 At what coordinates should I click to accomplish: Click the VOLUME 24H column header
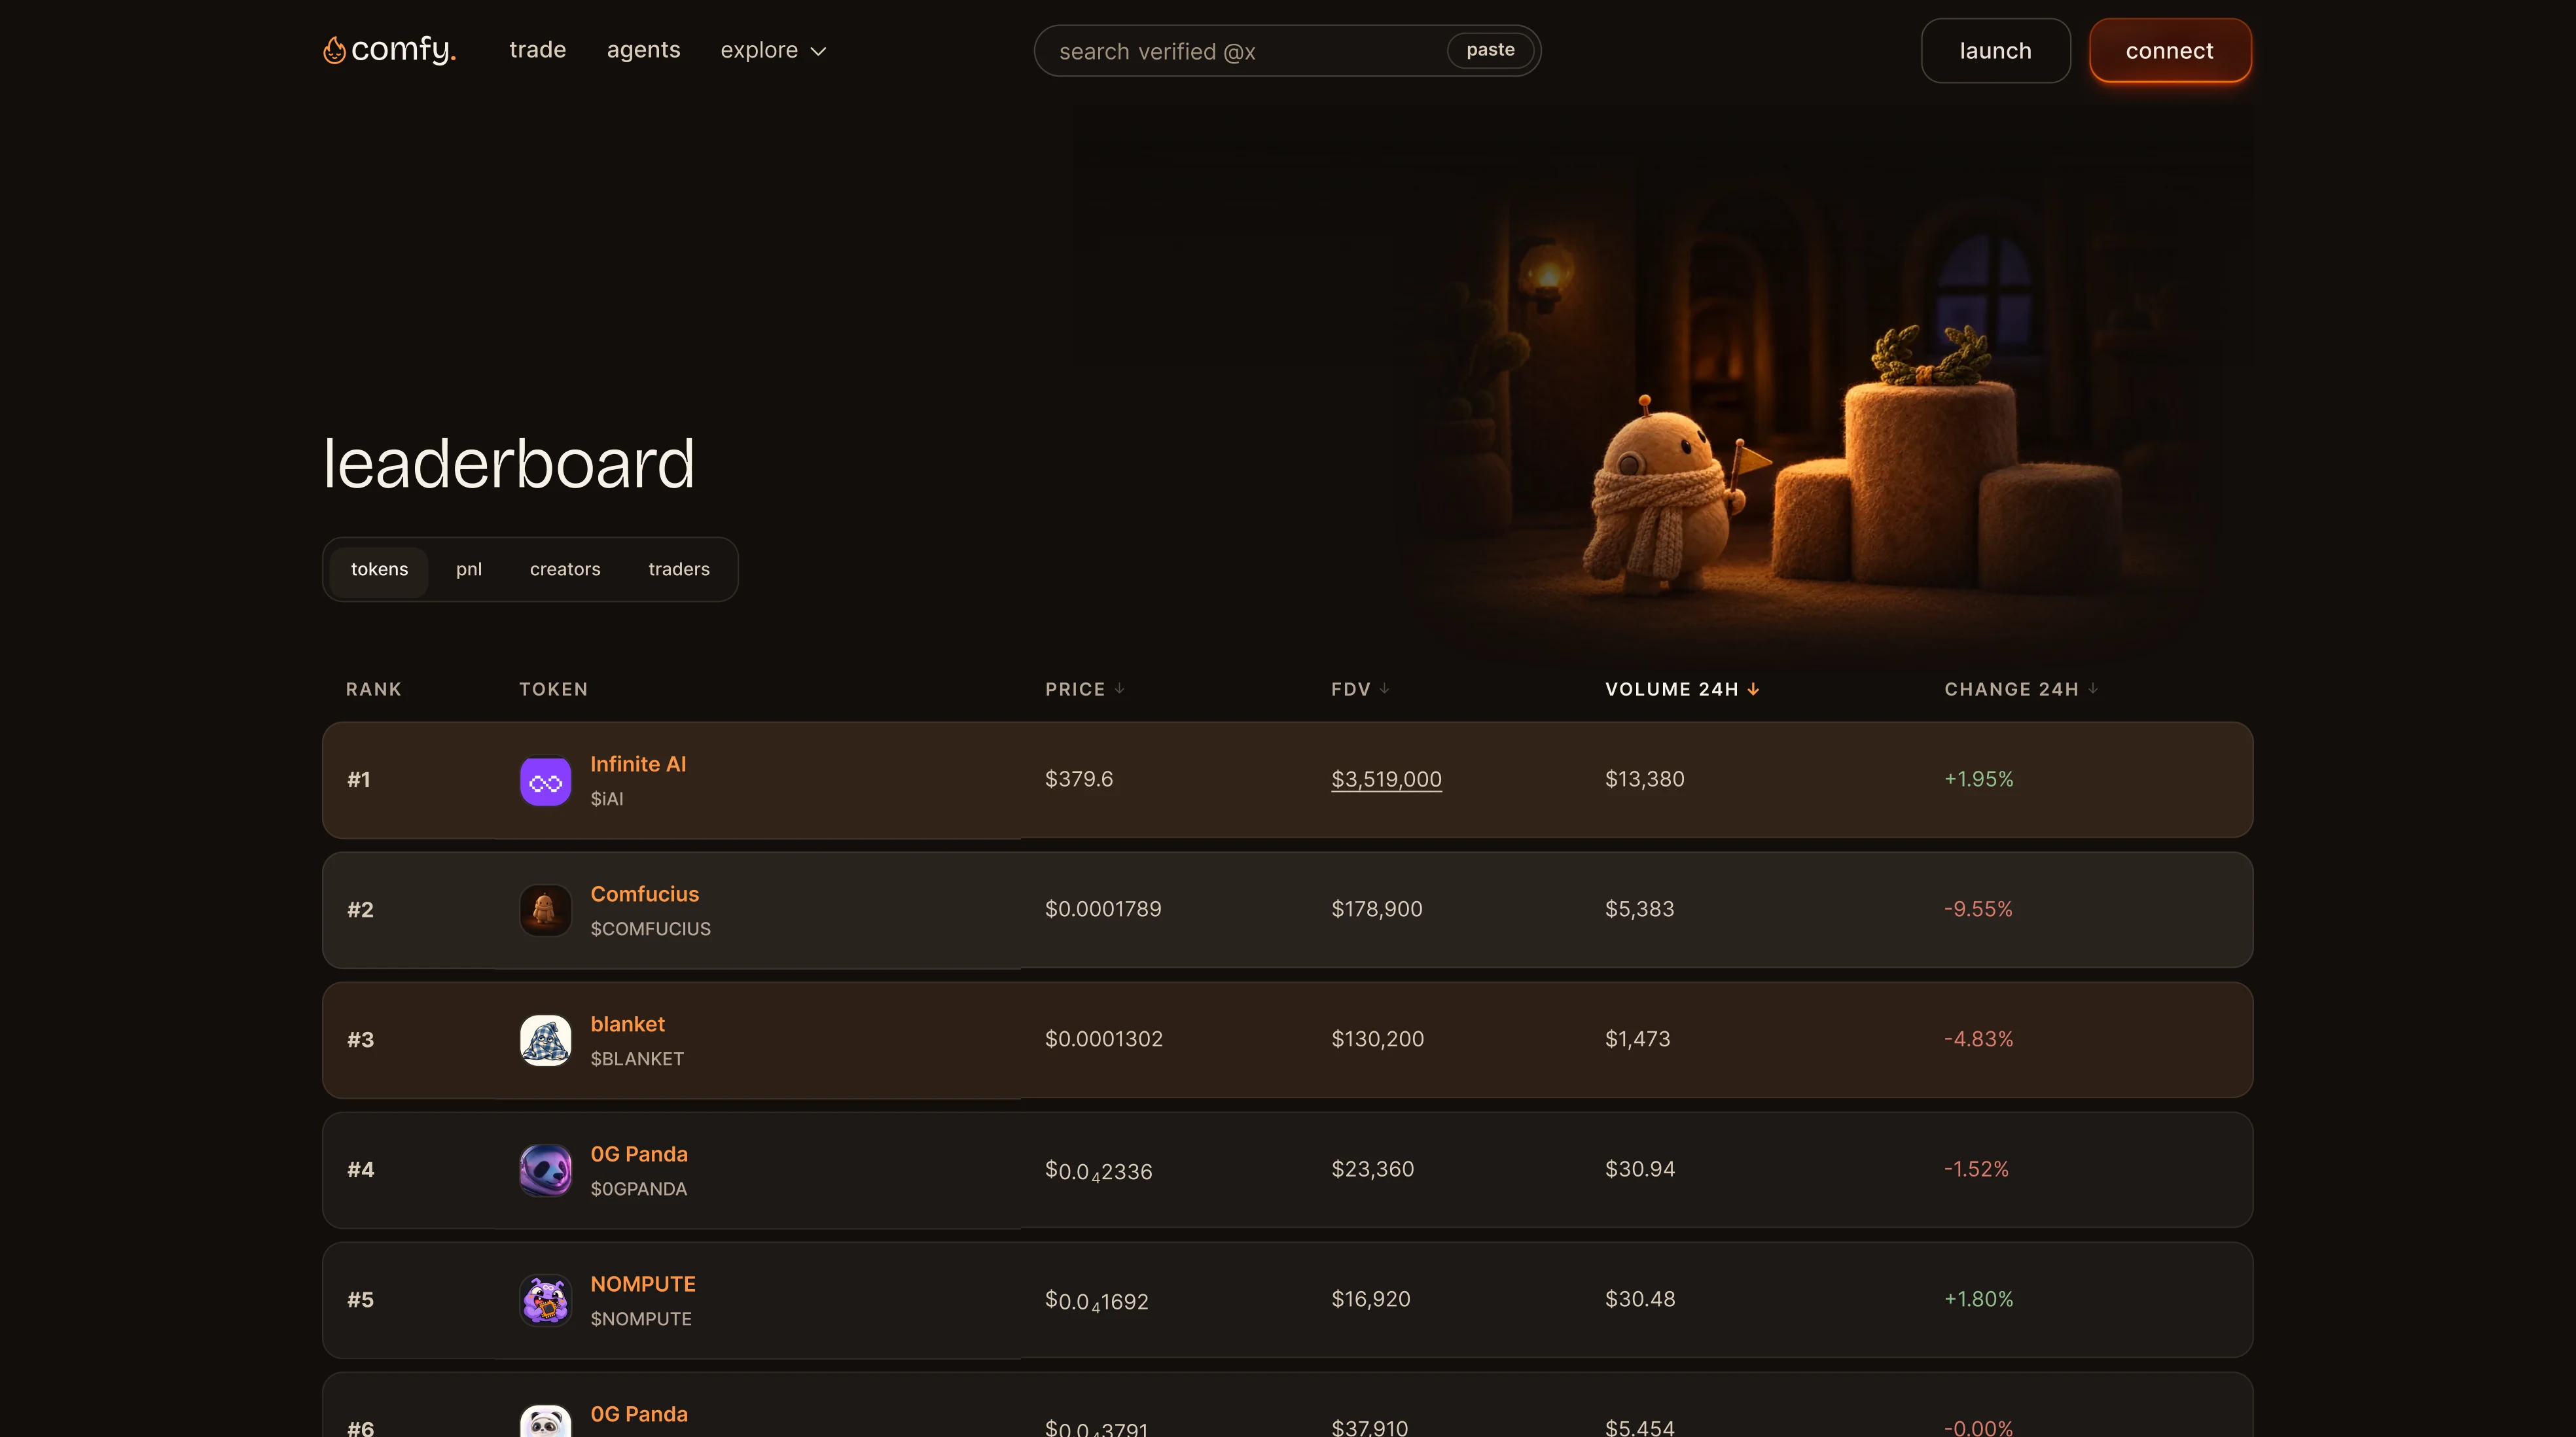coord(1682,689)
